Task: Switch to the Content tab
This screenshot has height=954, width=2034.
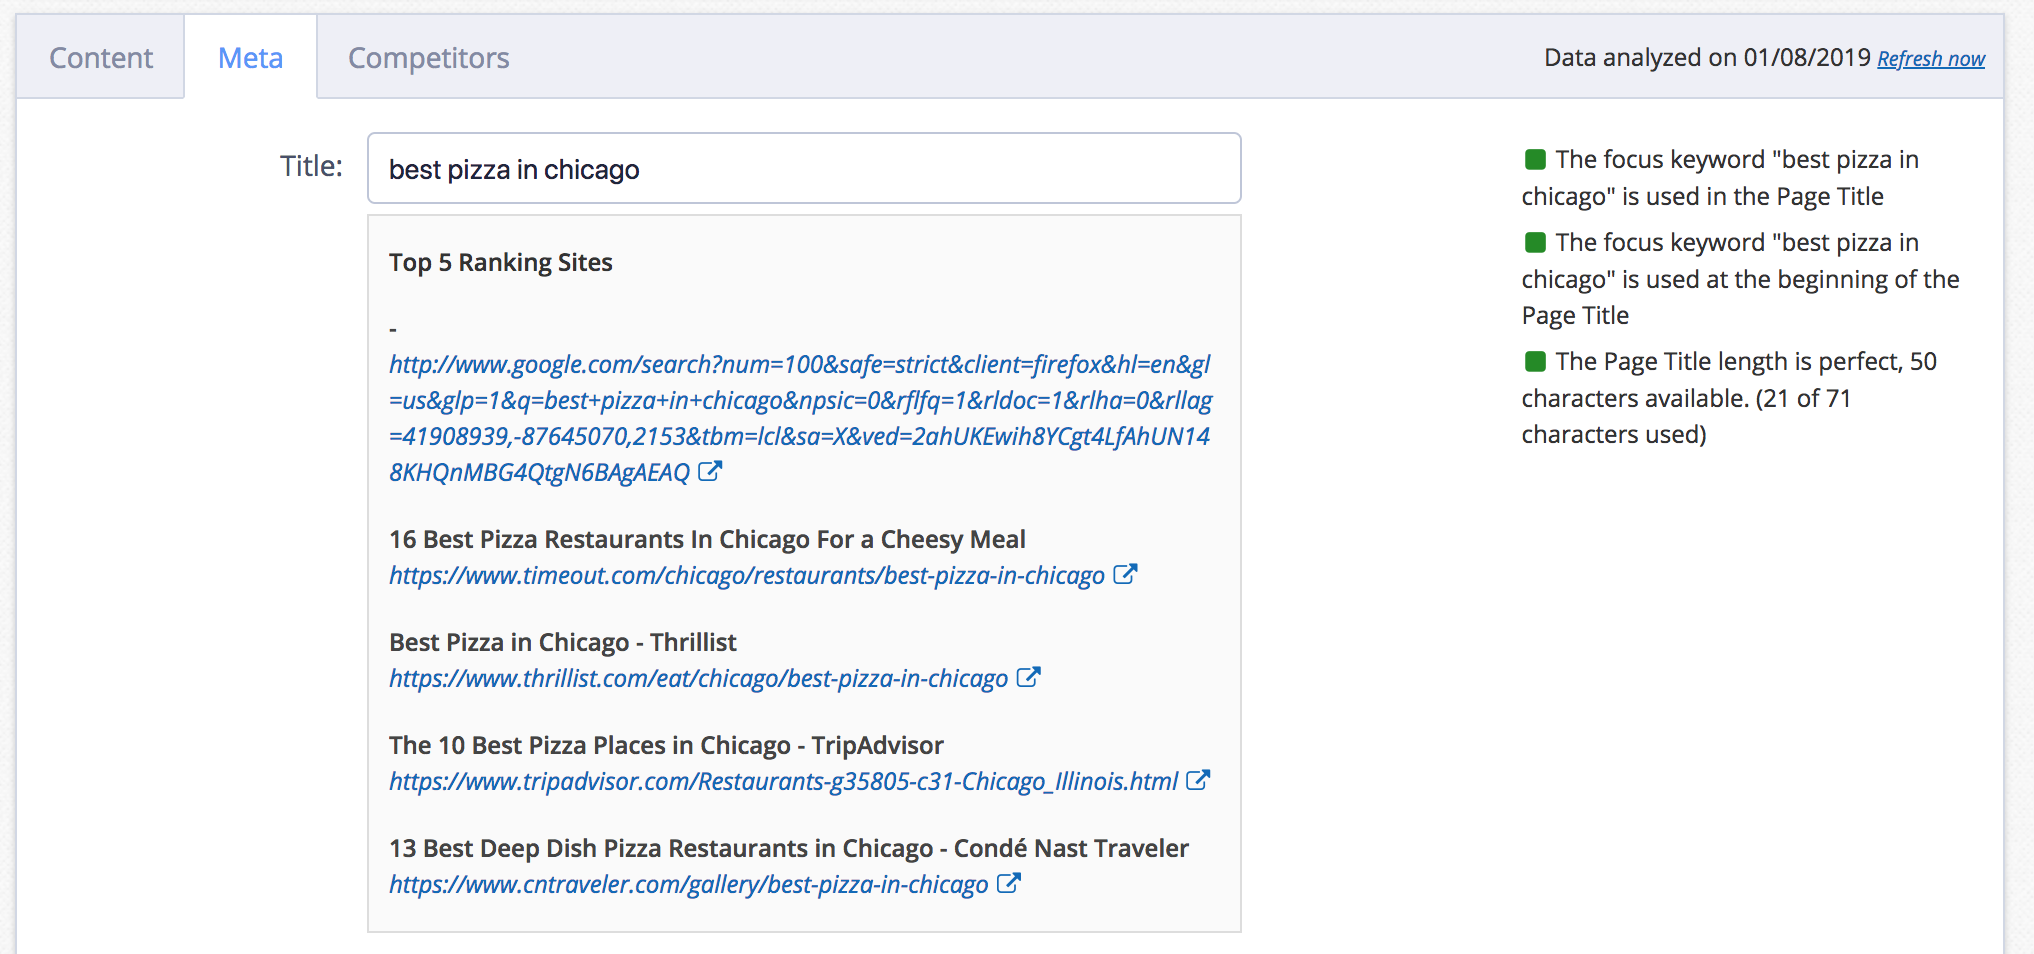Action: click(x=101, y=58)
